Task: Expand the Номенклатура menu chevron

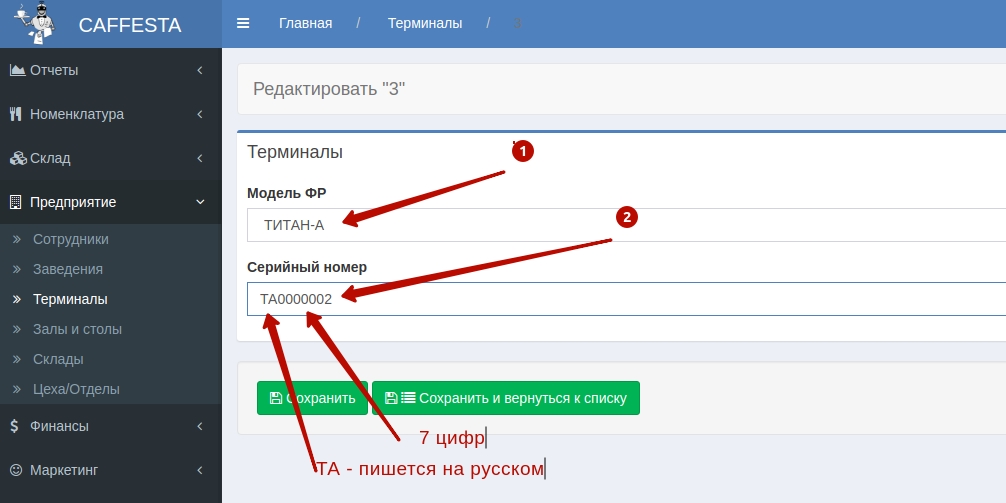Action: click(x=200, y=114)
